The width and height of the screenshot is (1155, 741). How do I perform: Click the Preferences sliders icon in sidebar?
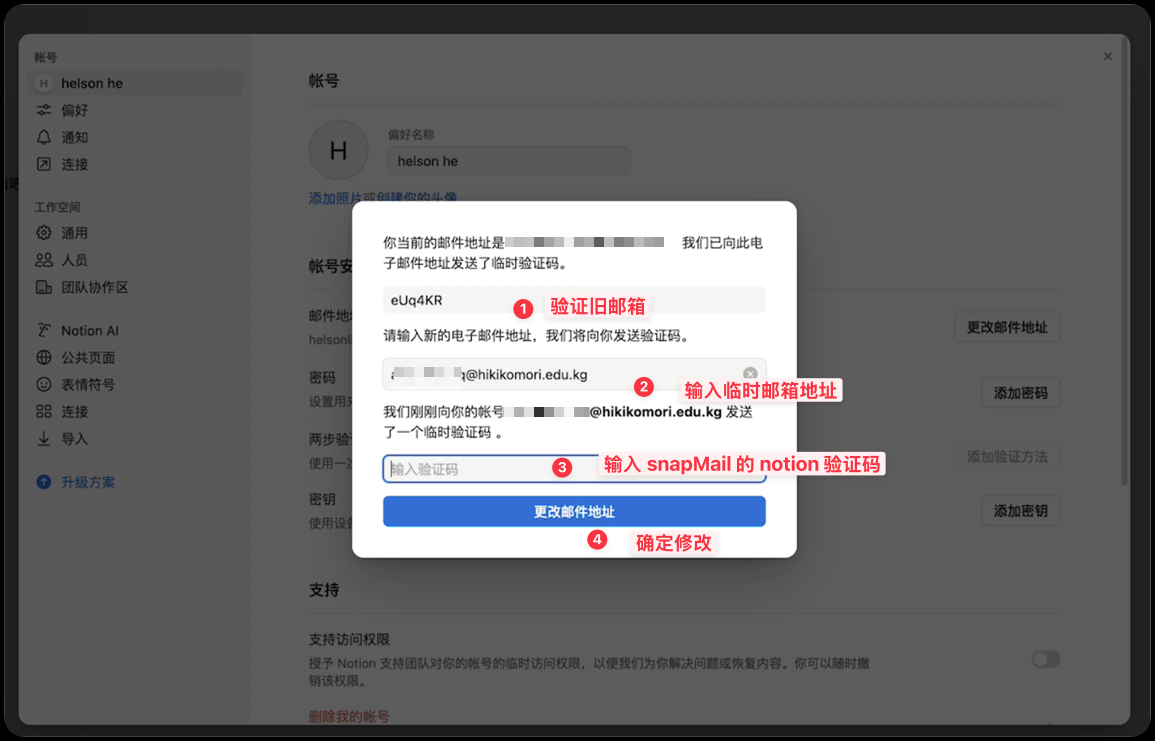pos(44,110)
